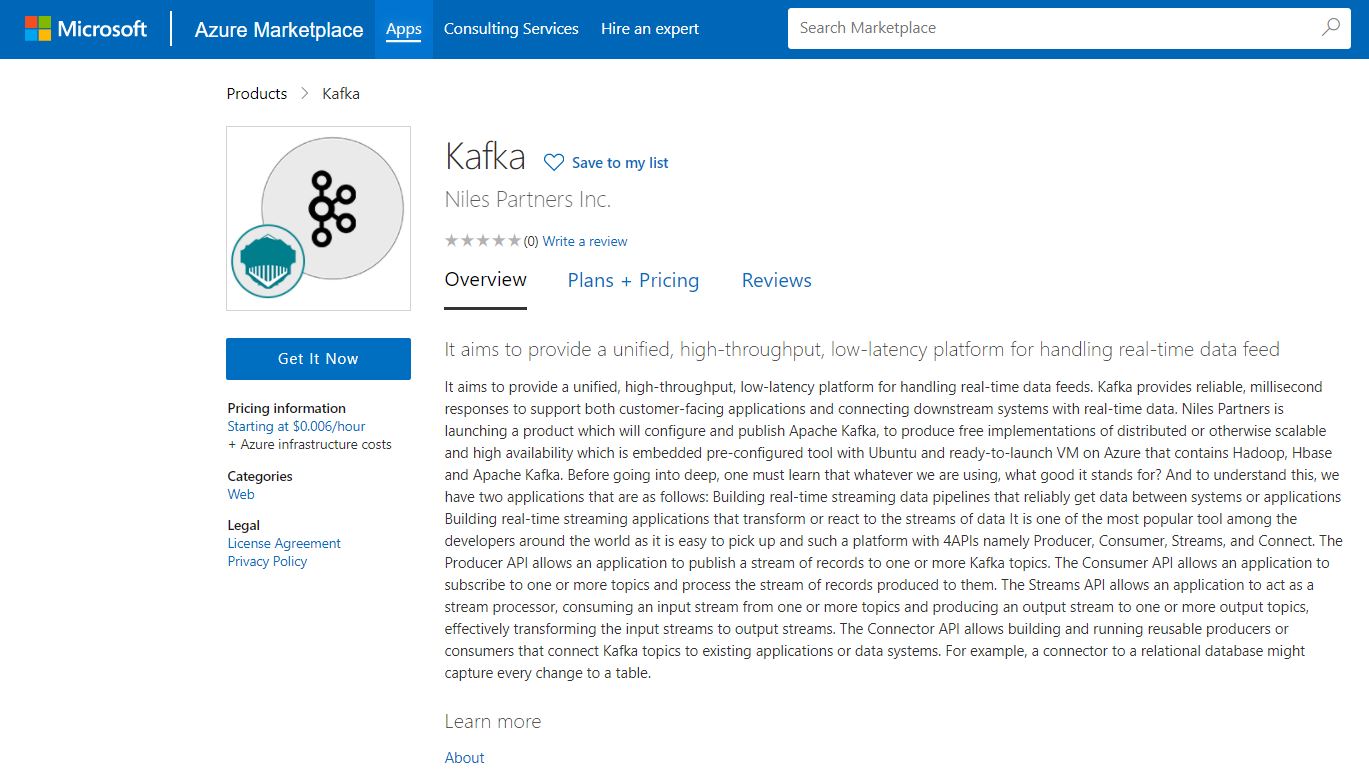This screenshot has width=1369, height=779.
Task: Switch to the Plans + Pricing tab
Action: (x=633, y=281)
